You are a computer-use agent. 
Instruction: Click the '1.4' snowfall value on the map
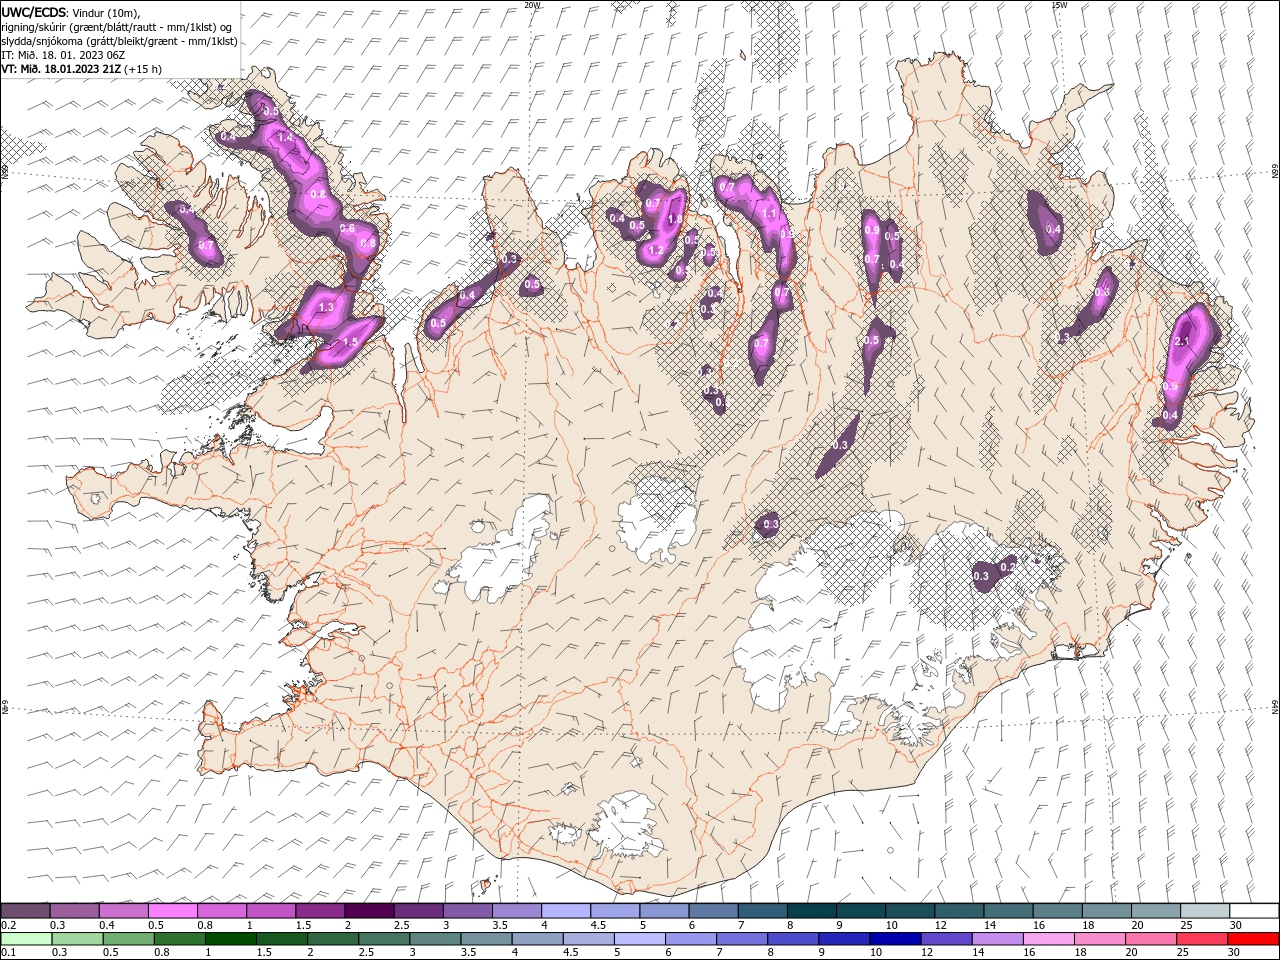coord(285,138)
